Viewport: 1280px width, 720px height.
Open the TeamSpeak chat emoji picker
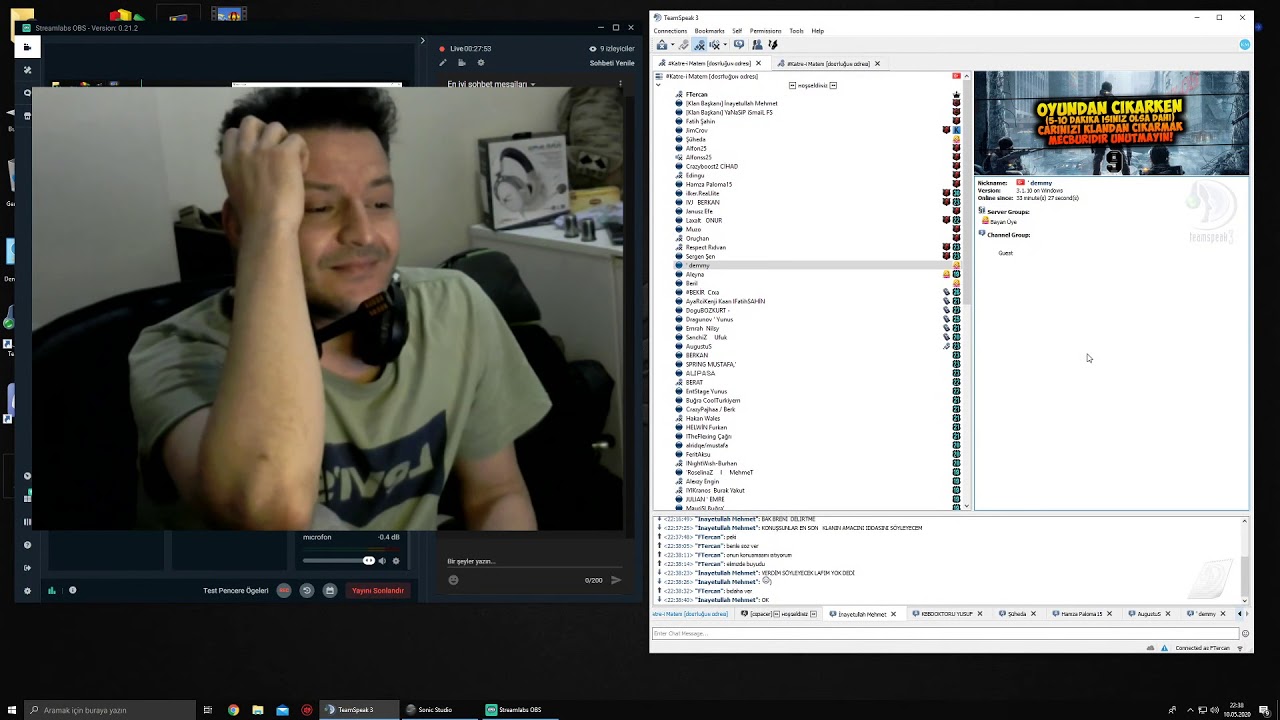(x=1245, y=633)
